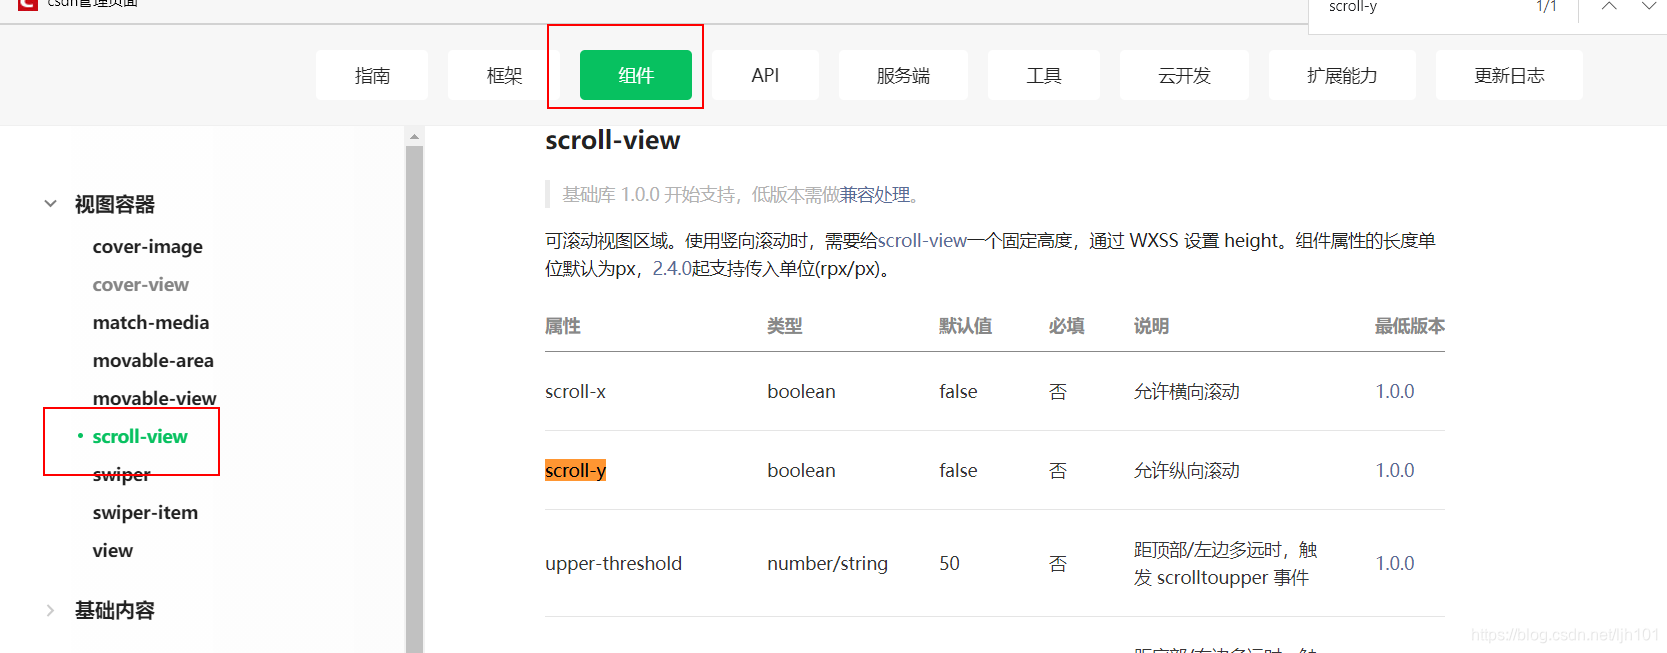
Task: Follow the 2.4.0 version link
Action: tap(672, 269)
